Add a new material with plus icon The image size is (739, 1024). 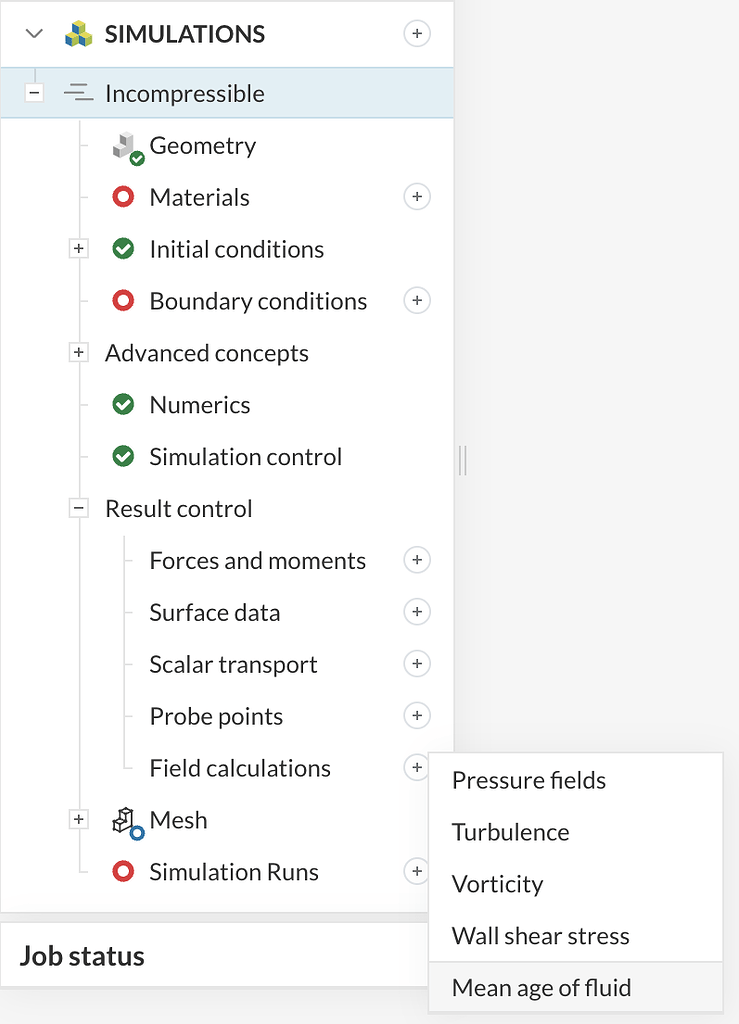pos(417,197)
